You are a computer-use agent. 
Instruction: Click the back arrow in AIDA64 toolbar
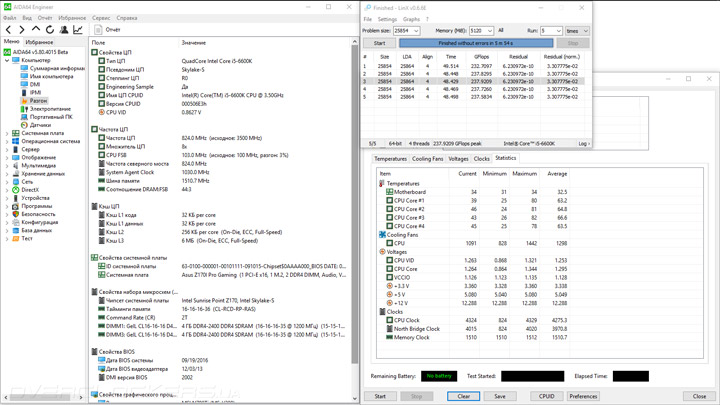pyautogui.click(x=9, y=30)
